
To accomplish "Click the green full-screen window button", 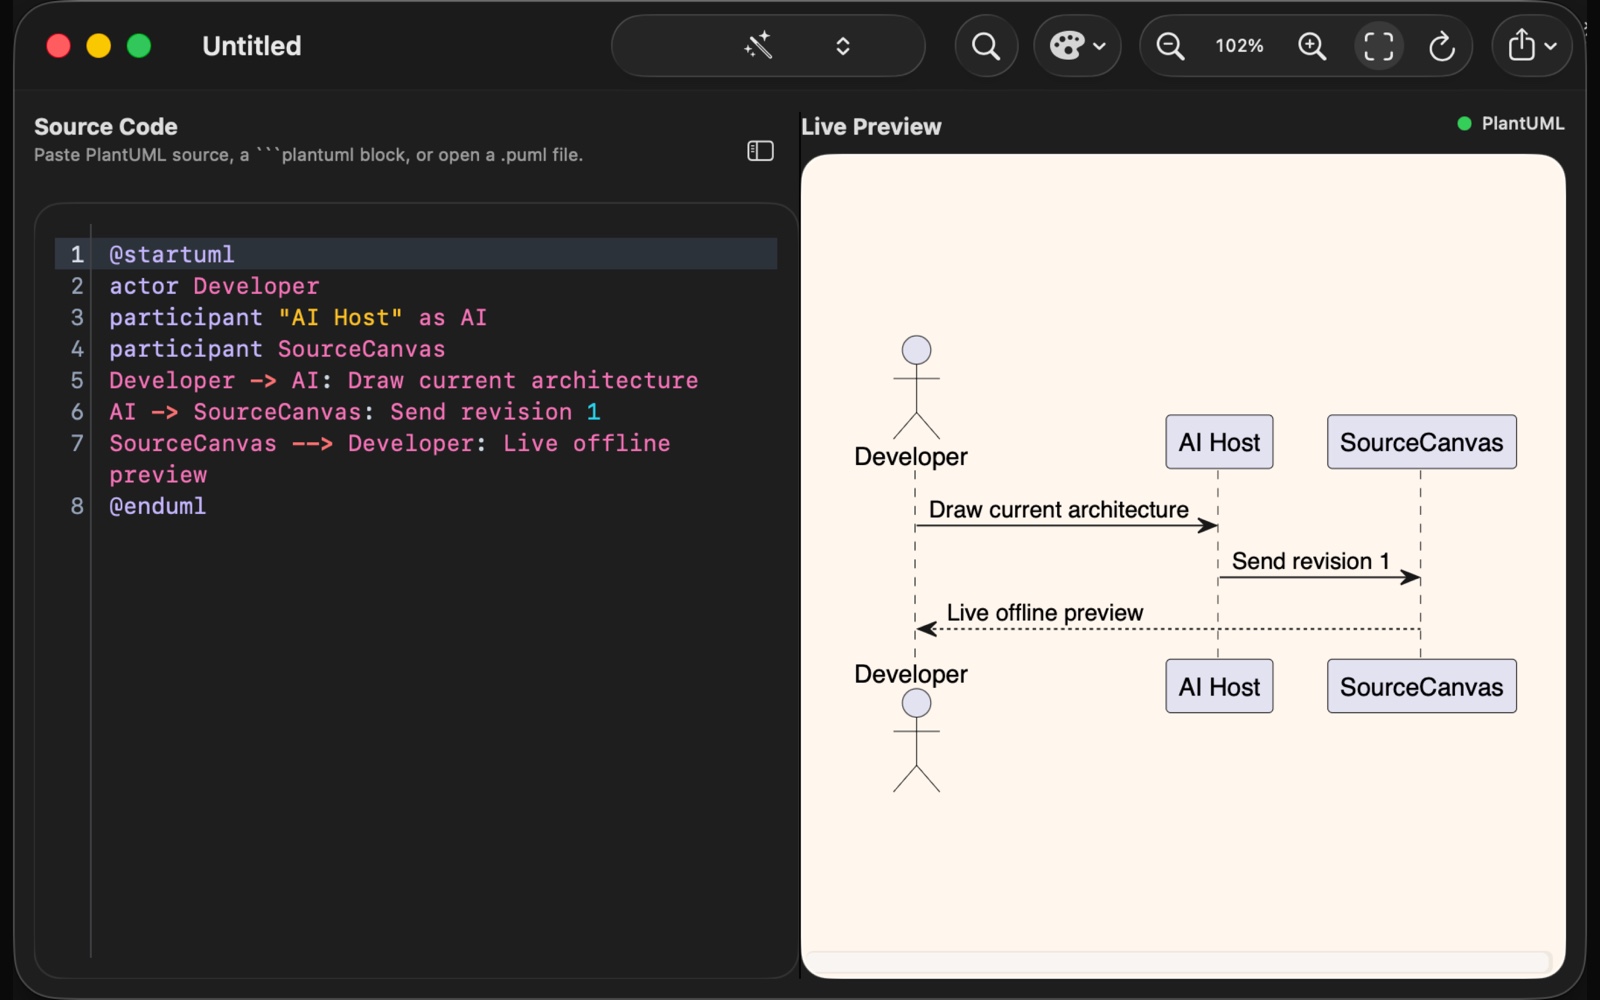I will 139,46.
